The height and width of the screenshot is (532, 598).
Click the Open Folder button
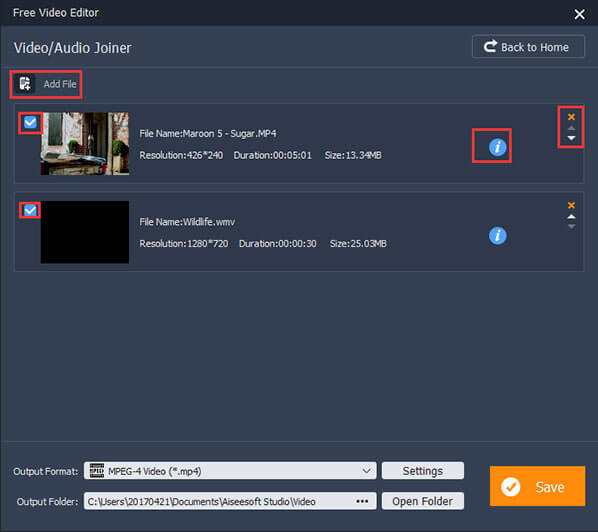point(423,501)
